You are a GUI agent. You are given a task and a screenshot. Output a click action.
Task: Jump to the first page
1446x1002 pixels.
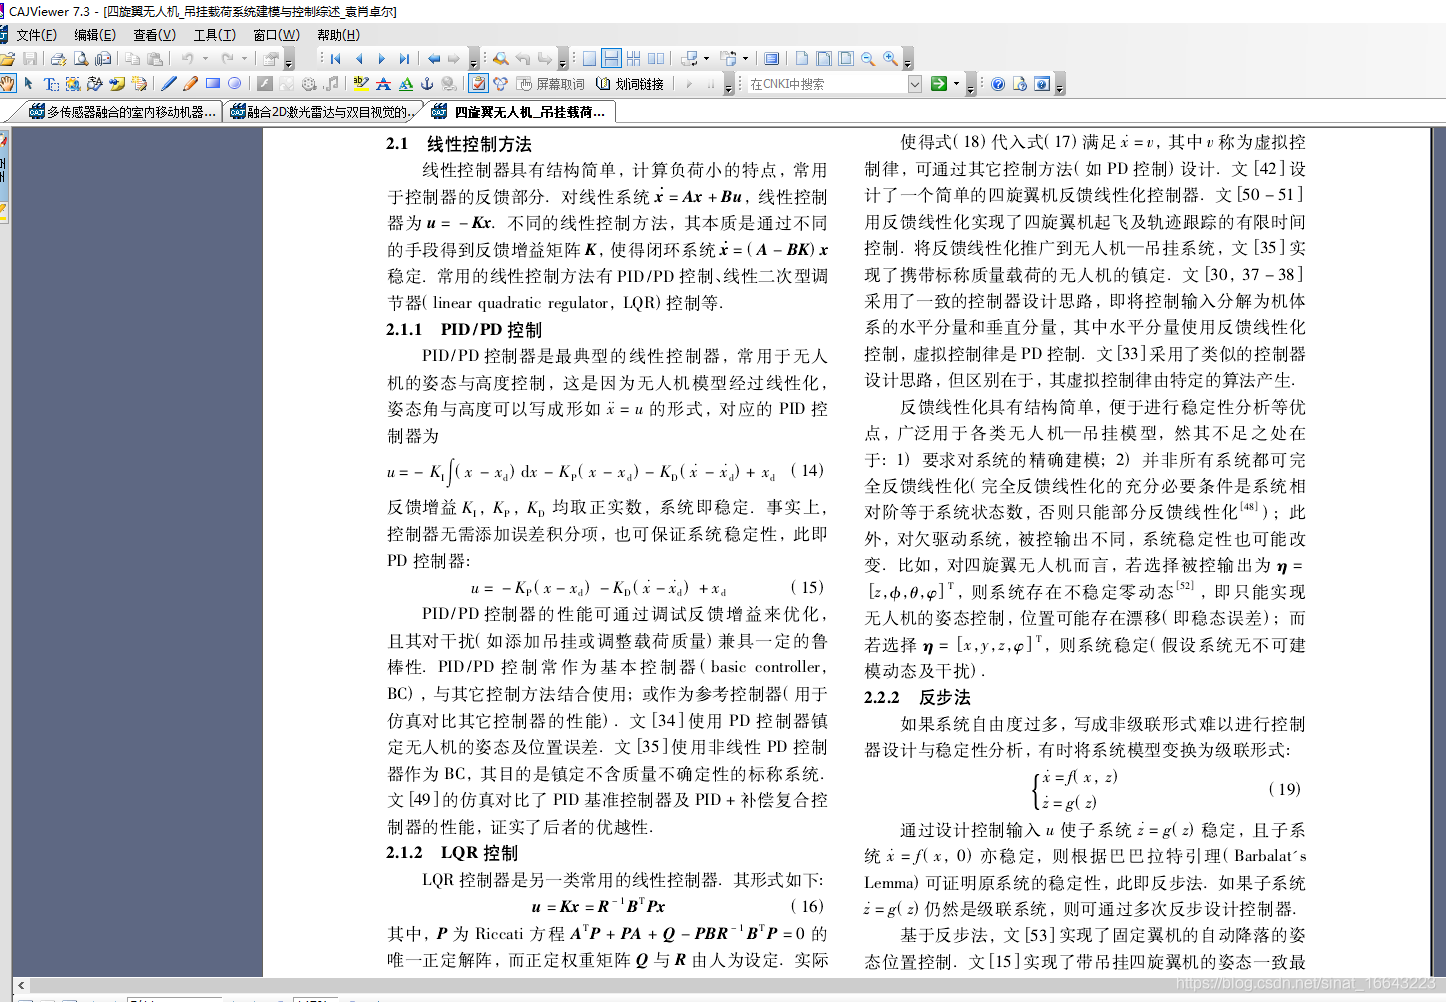click(x=335, y=59)
